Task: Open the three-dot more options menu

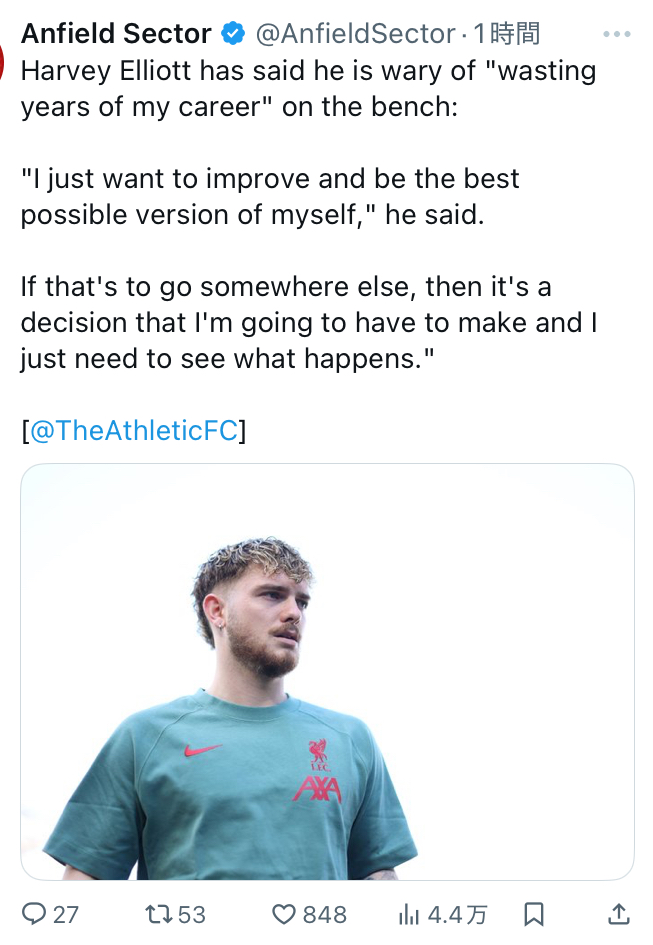Action: (x=617, y=34)
